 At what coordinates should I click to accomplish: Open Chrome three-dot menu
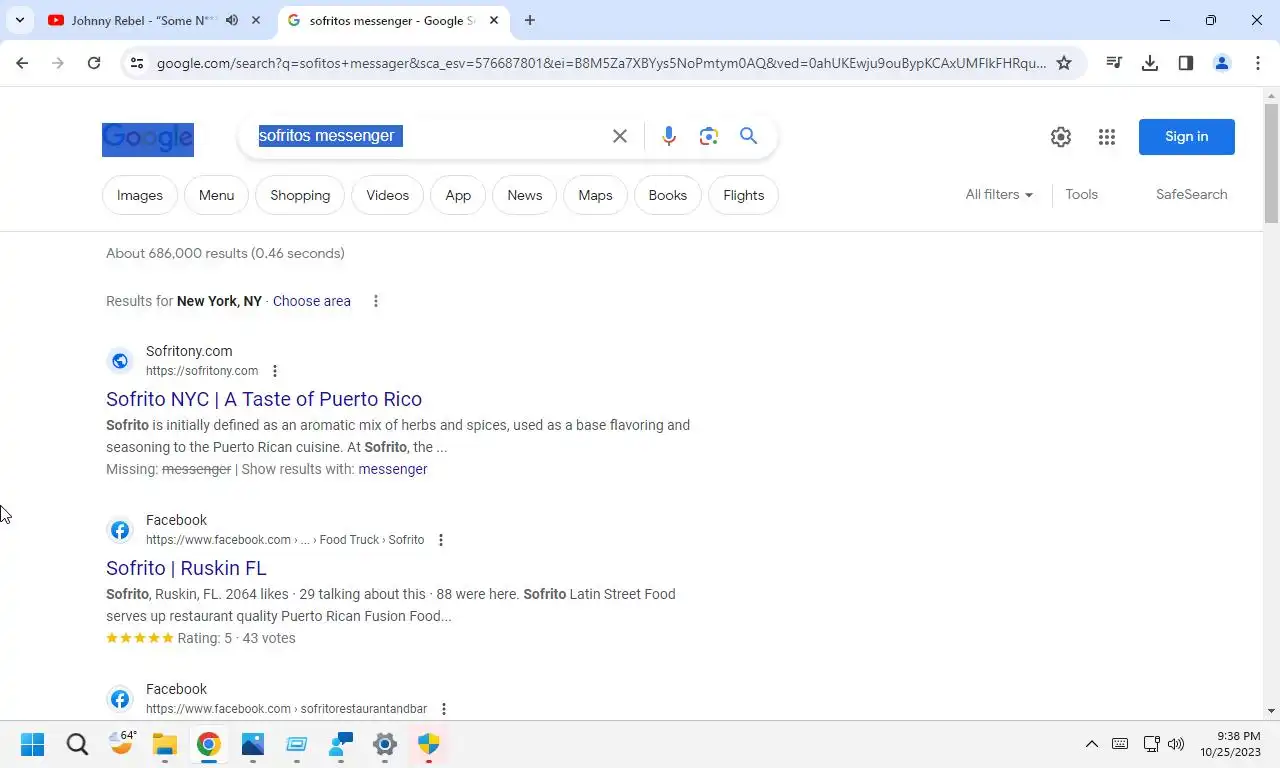1258,63
